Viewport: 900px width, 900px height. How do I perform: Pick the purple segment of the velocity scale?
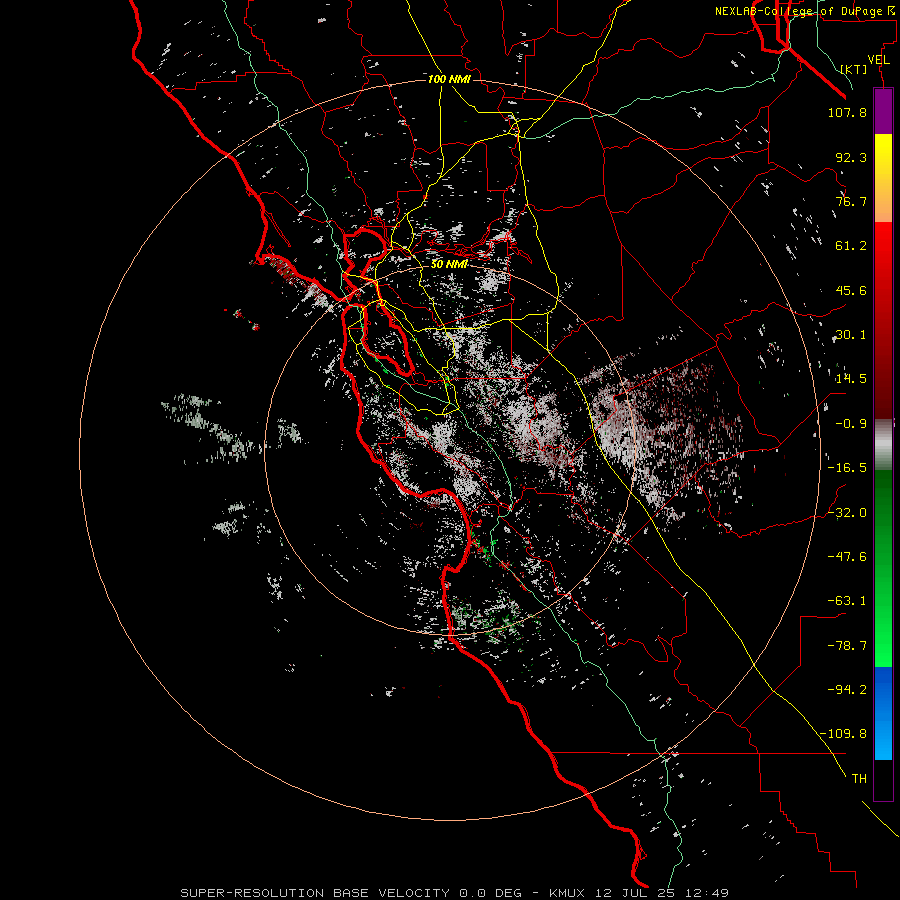coord(883,112)
